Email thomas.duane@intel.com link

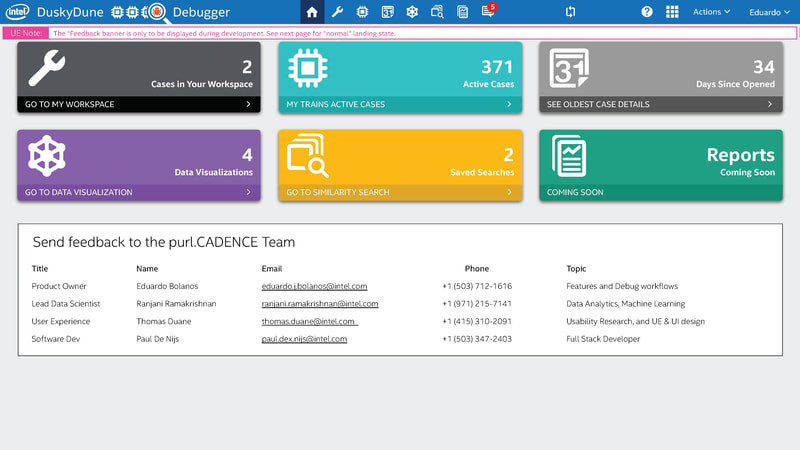[x=310, y=321]
